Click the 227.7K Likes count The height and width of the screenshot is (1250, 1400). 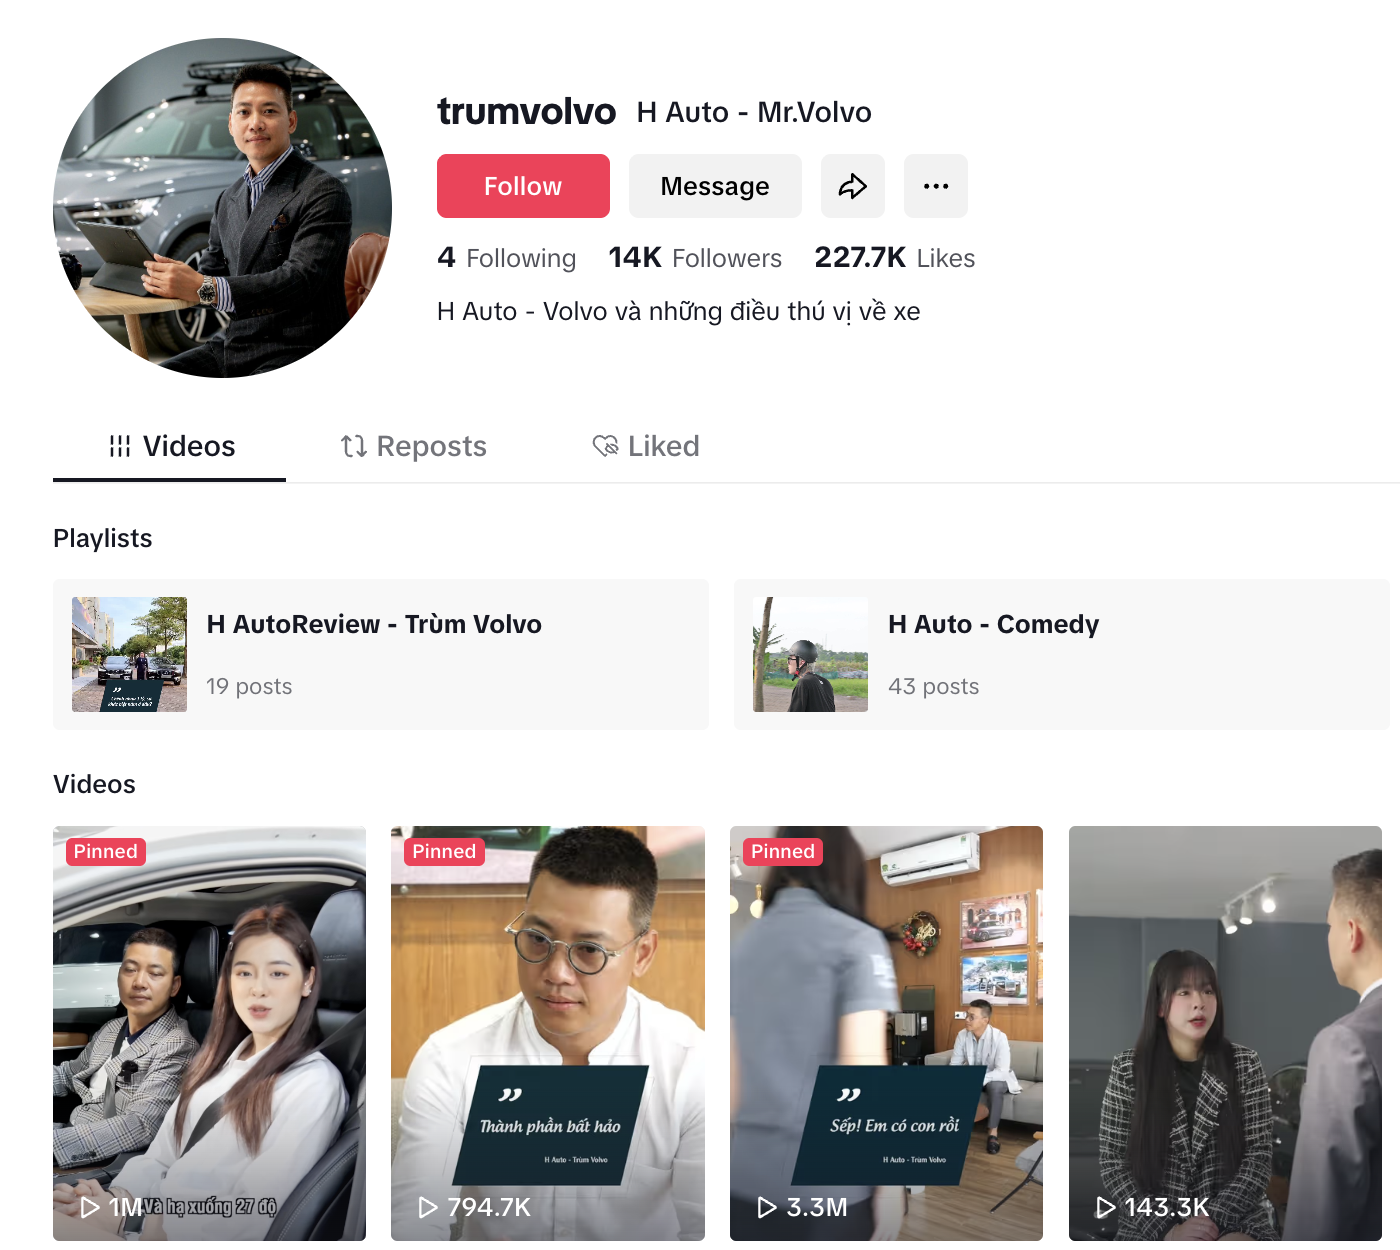[894, 258]
